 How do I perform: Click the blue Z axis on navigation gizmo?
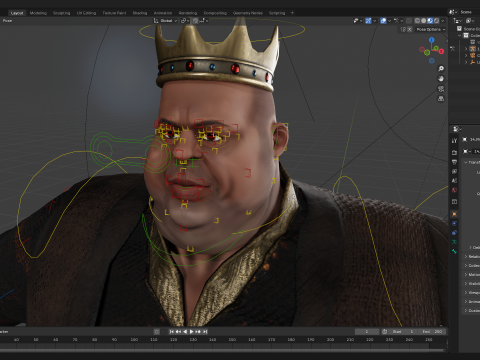click(432, 40)
